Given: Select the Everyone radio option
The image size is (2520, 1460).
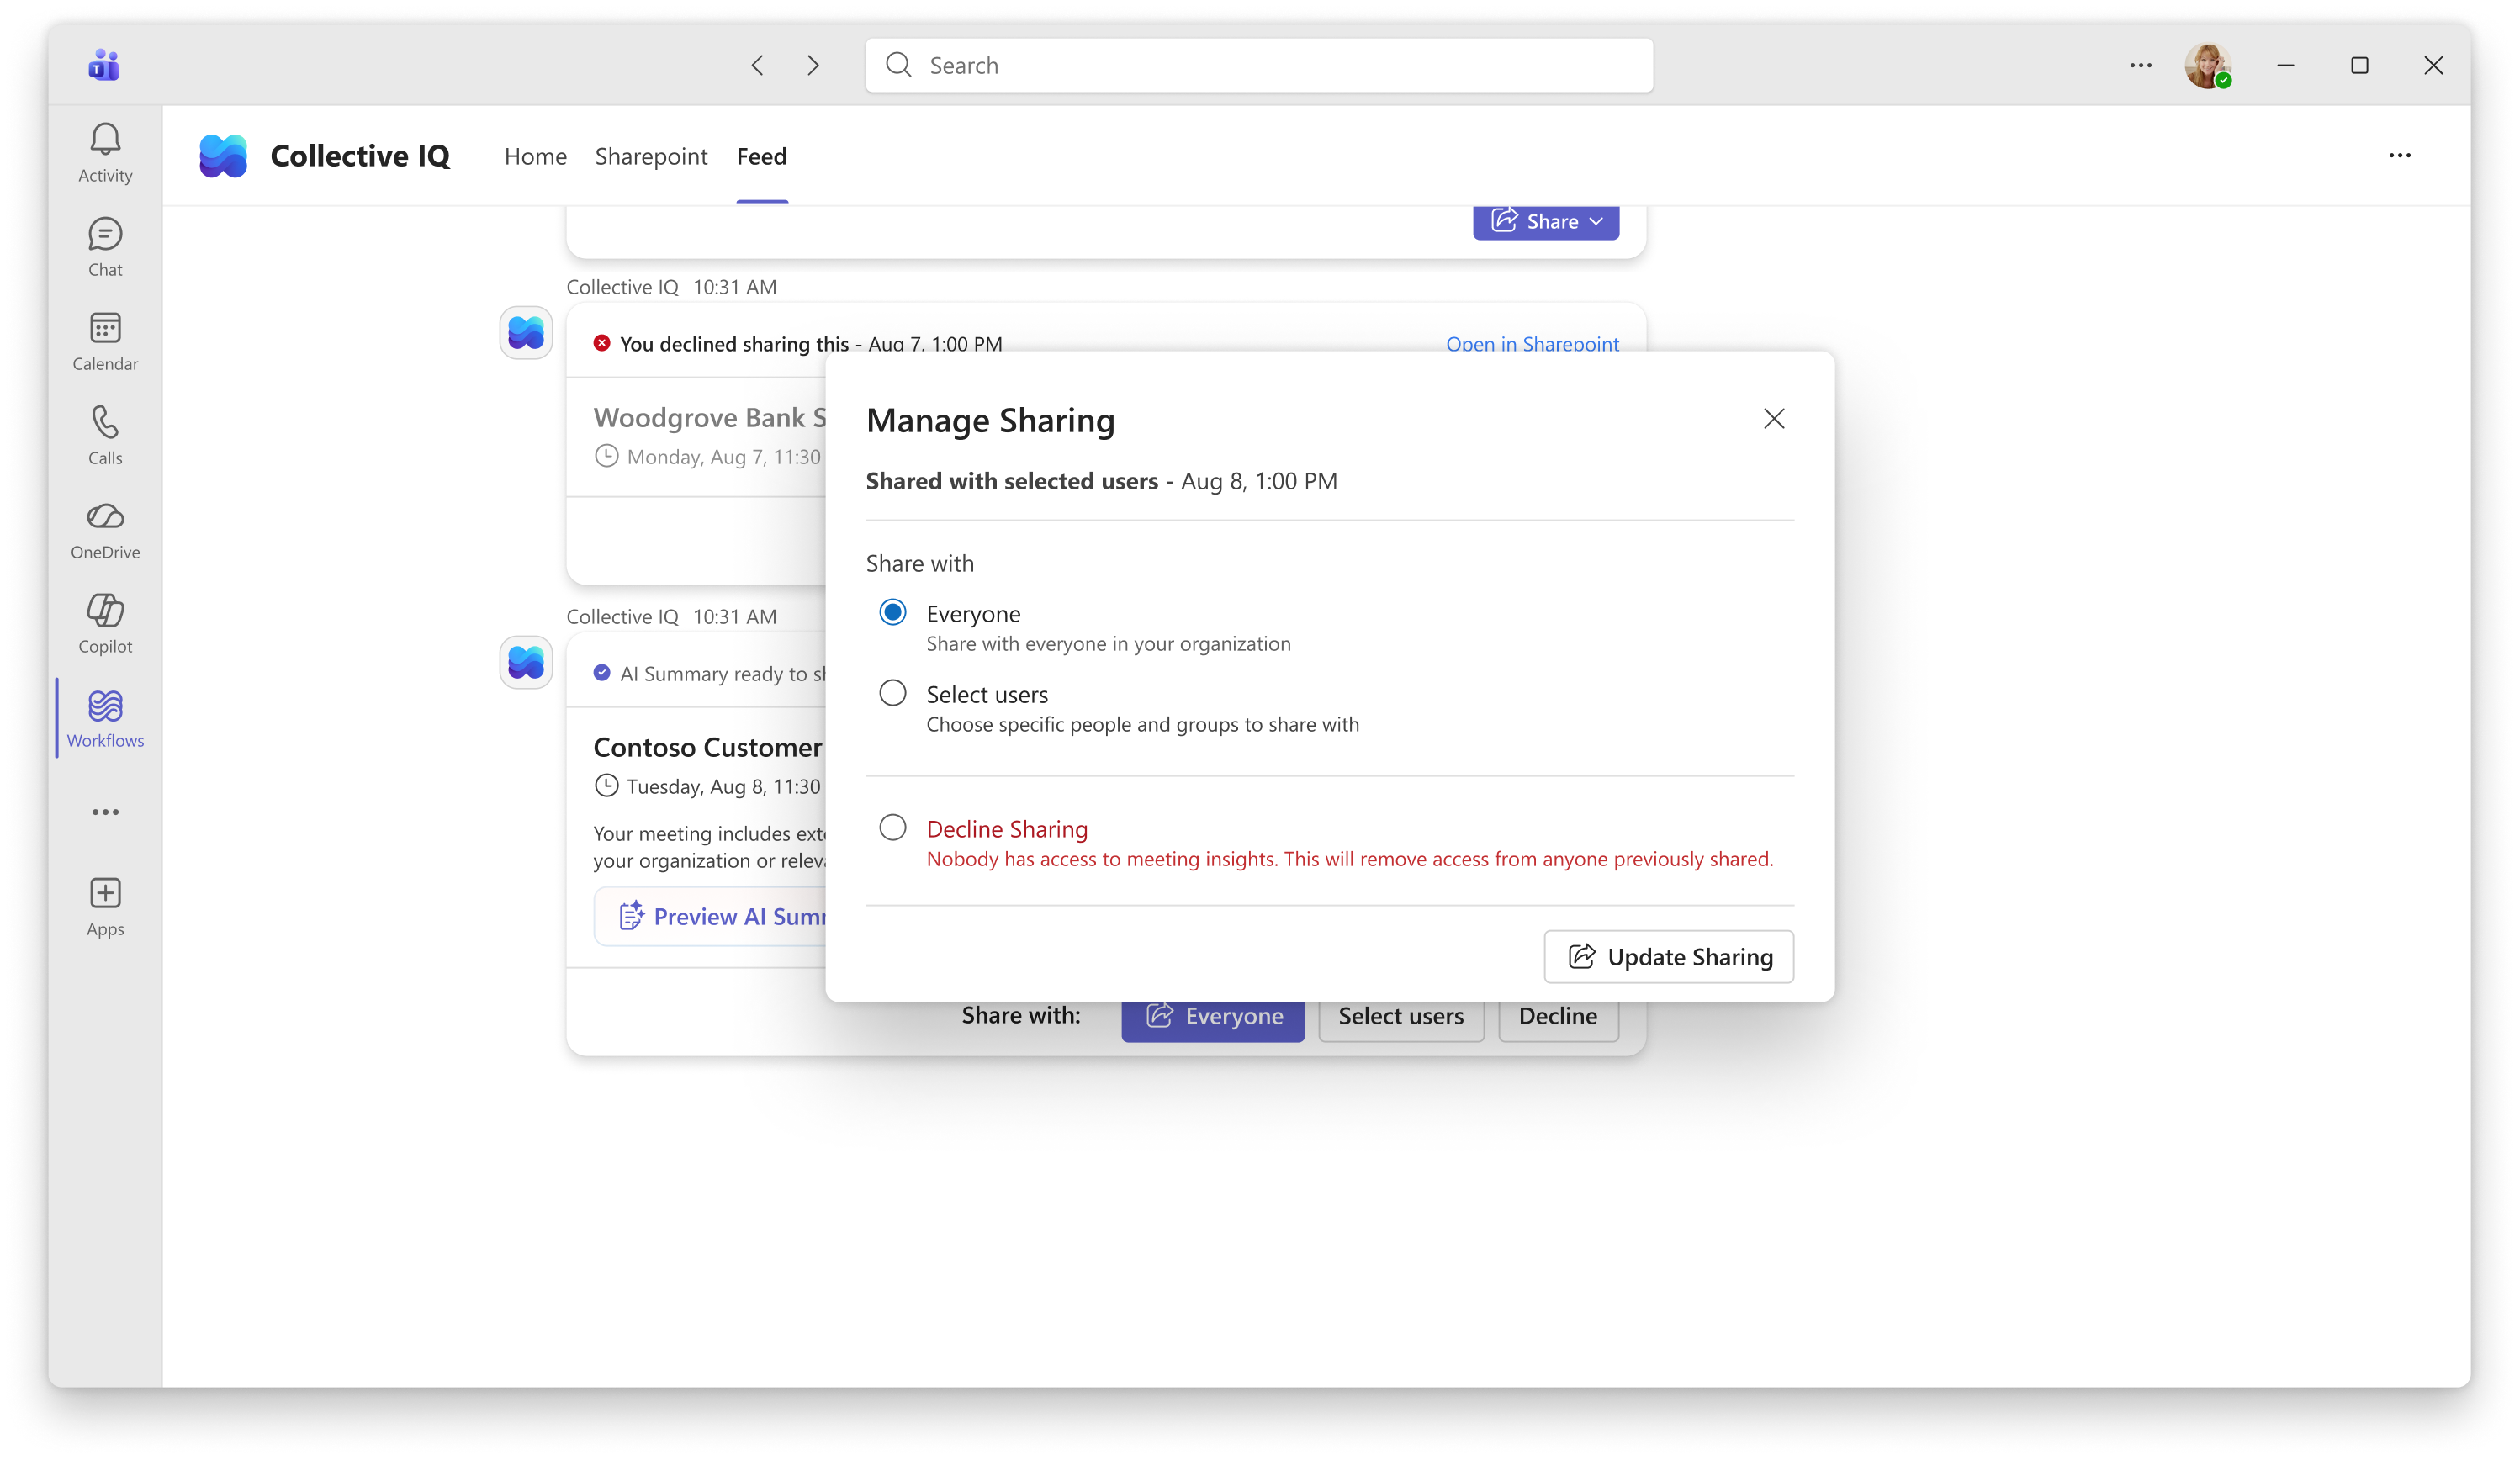Looking at the screenshot, I should (x=893, y=612).
